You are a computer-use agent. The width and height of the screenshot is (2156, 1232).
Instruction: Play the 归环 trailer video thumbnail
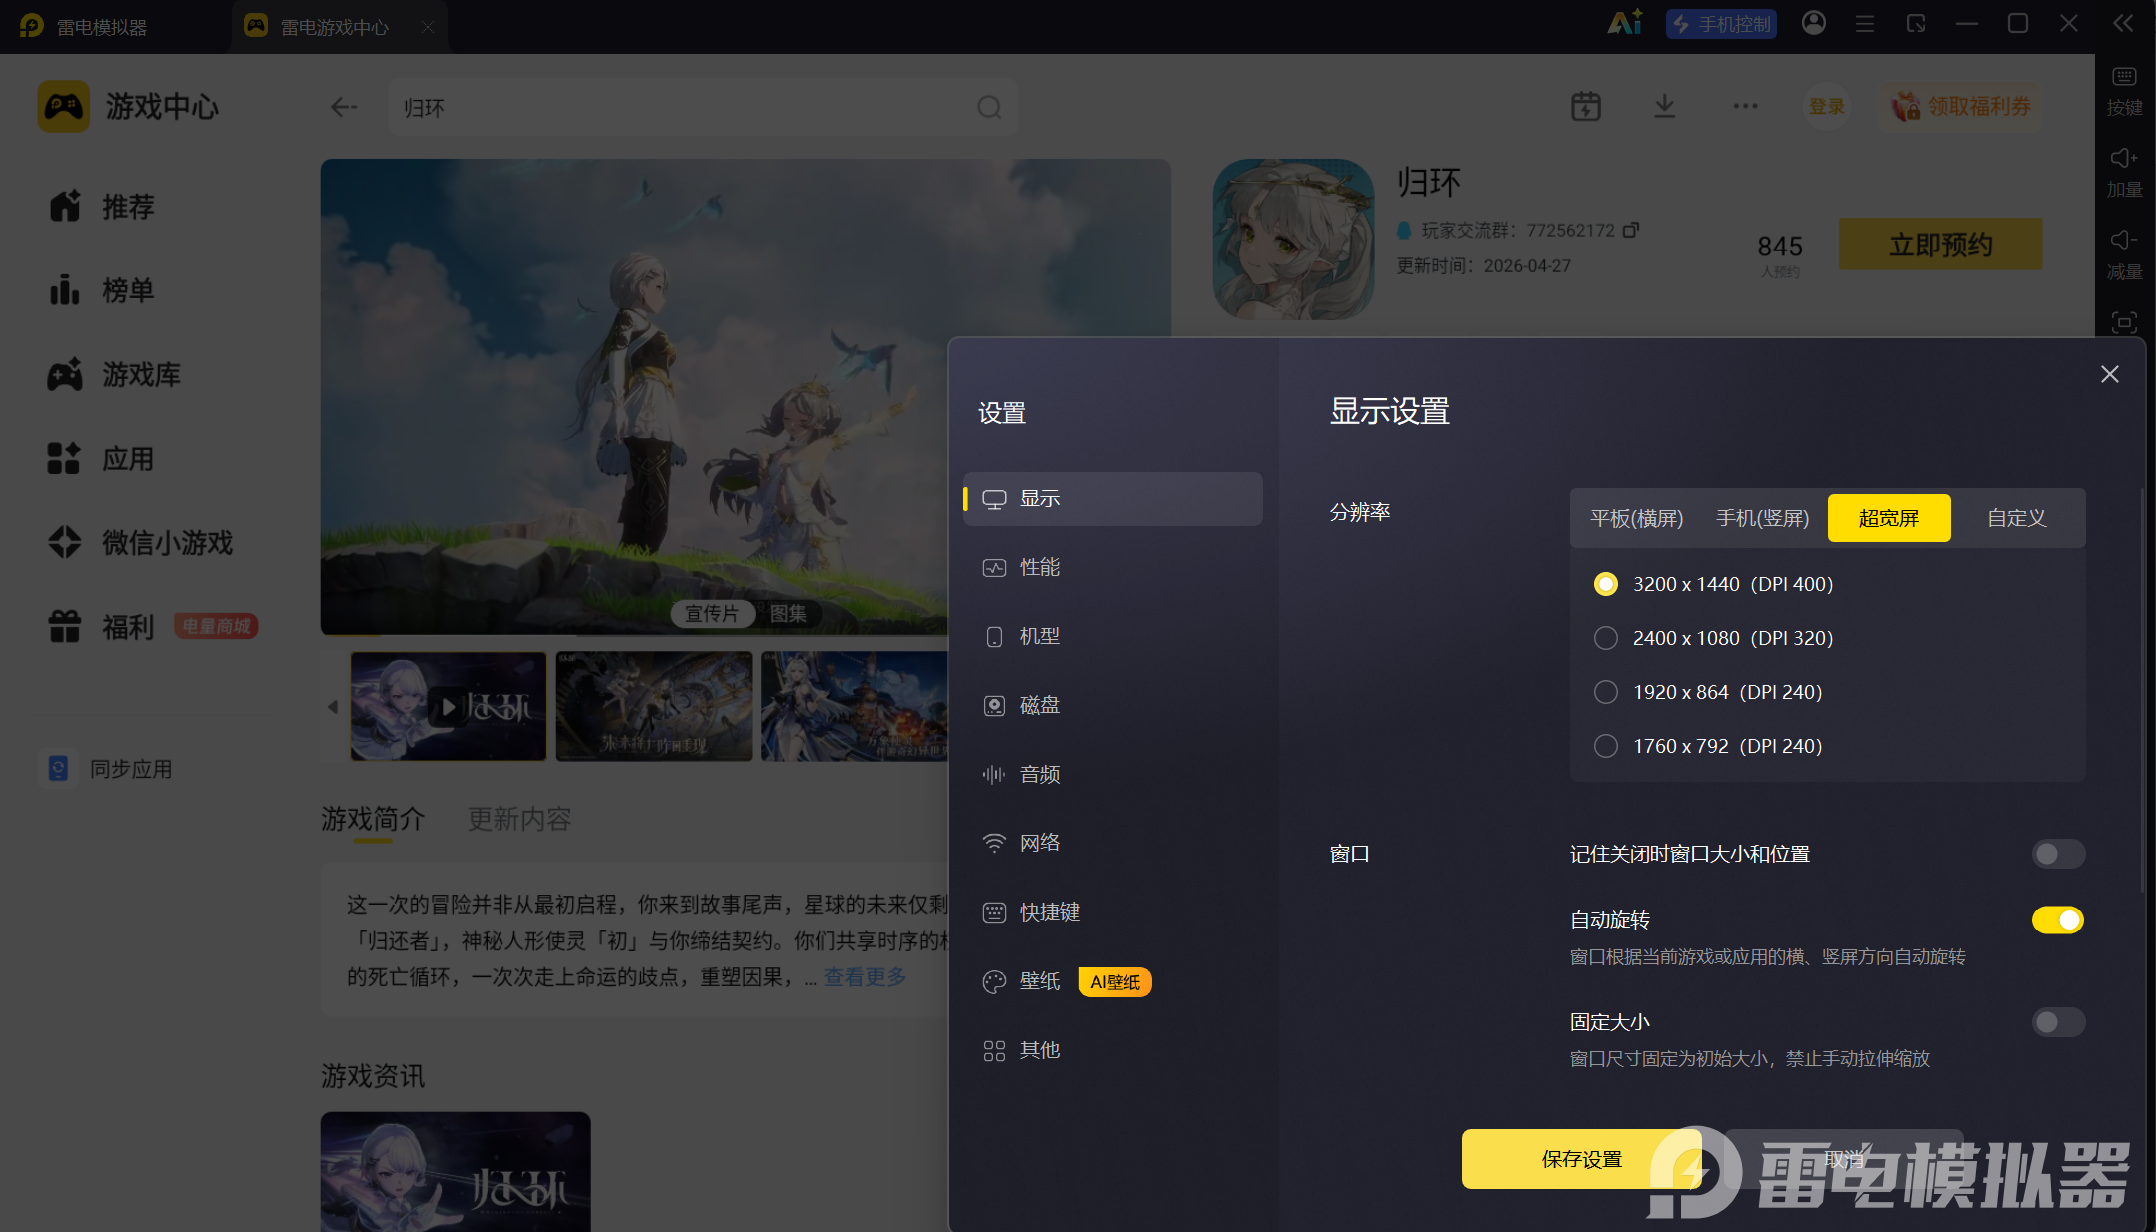pyautogui.click(x=448, y=707)
